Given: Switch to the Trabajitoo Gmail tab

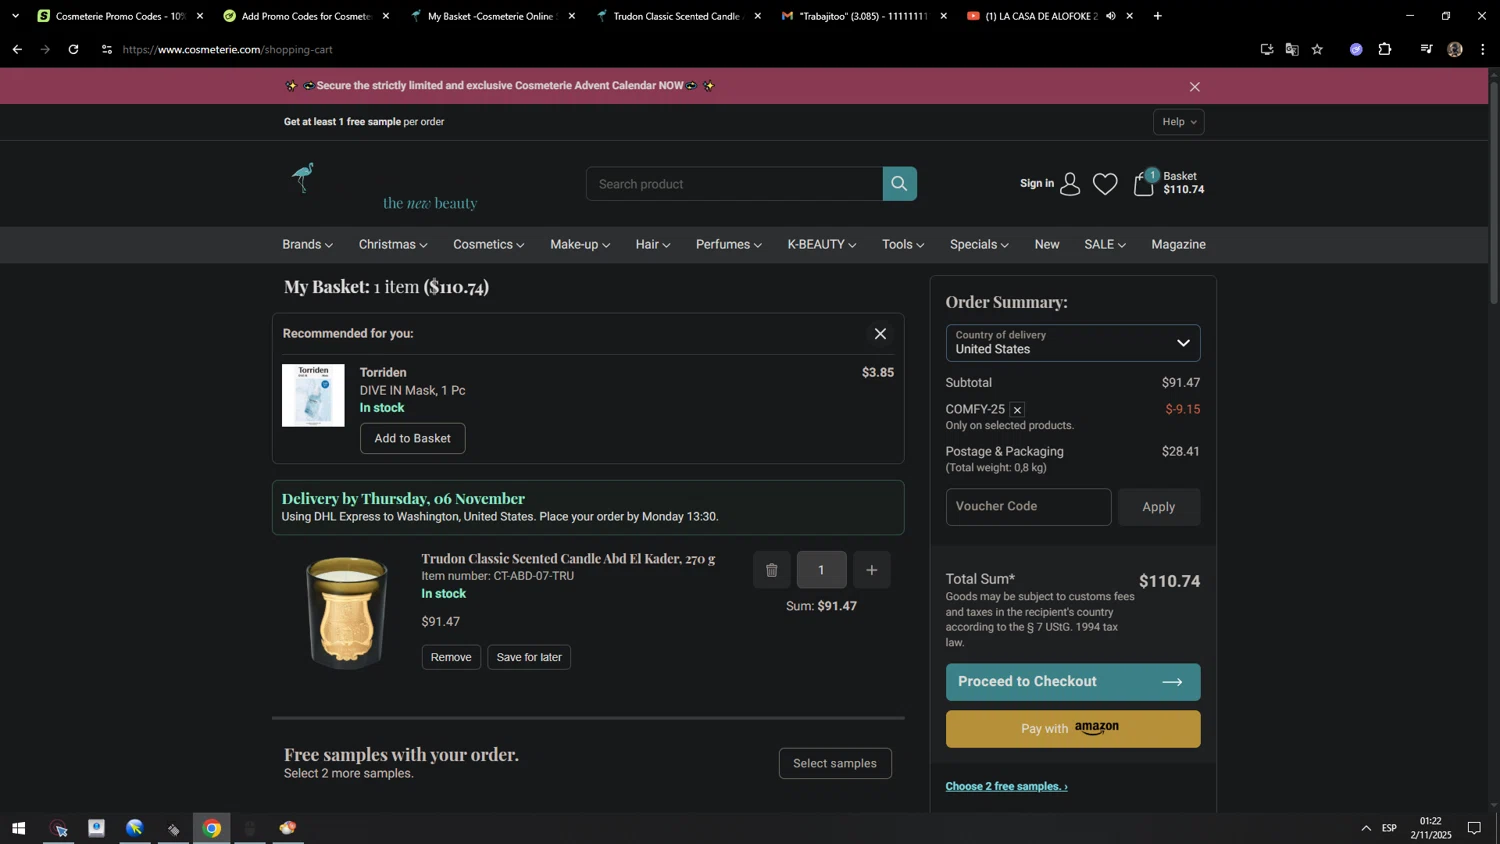Looking at the screenshot, I should click(x=864, y=16).
